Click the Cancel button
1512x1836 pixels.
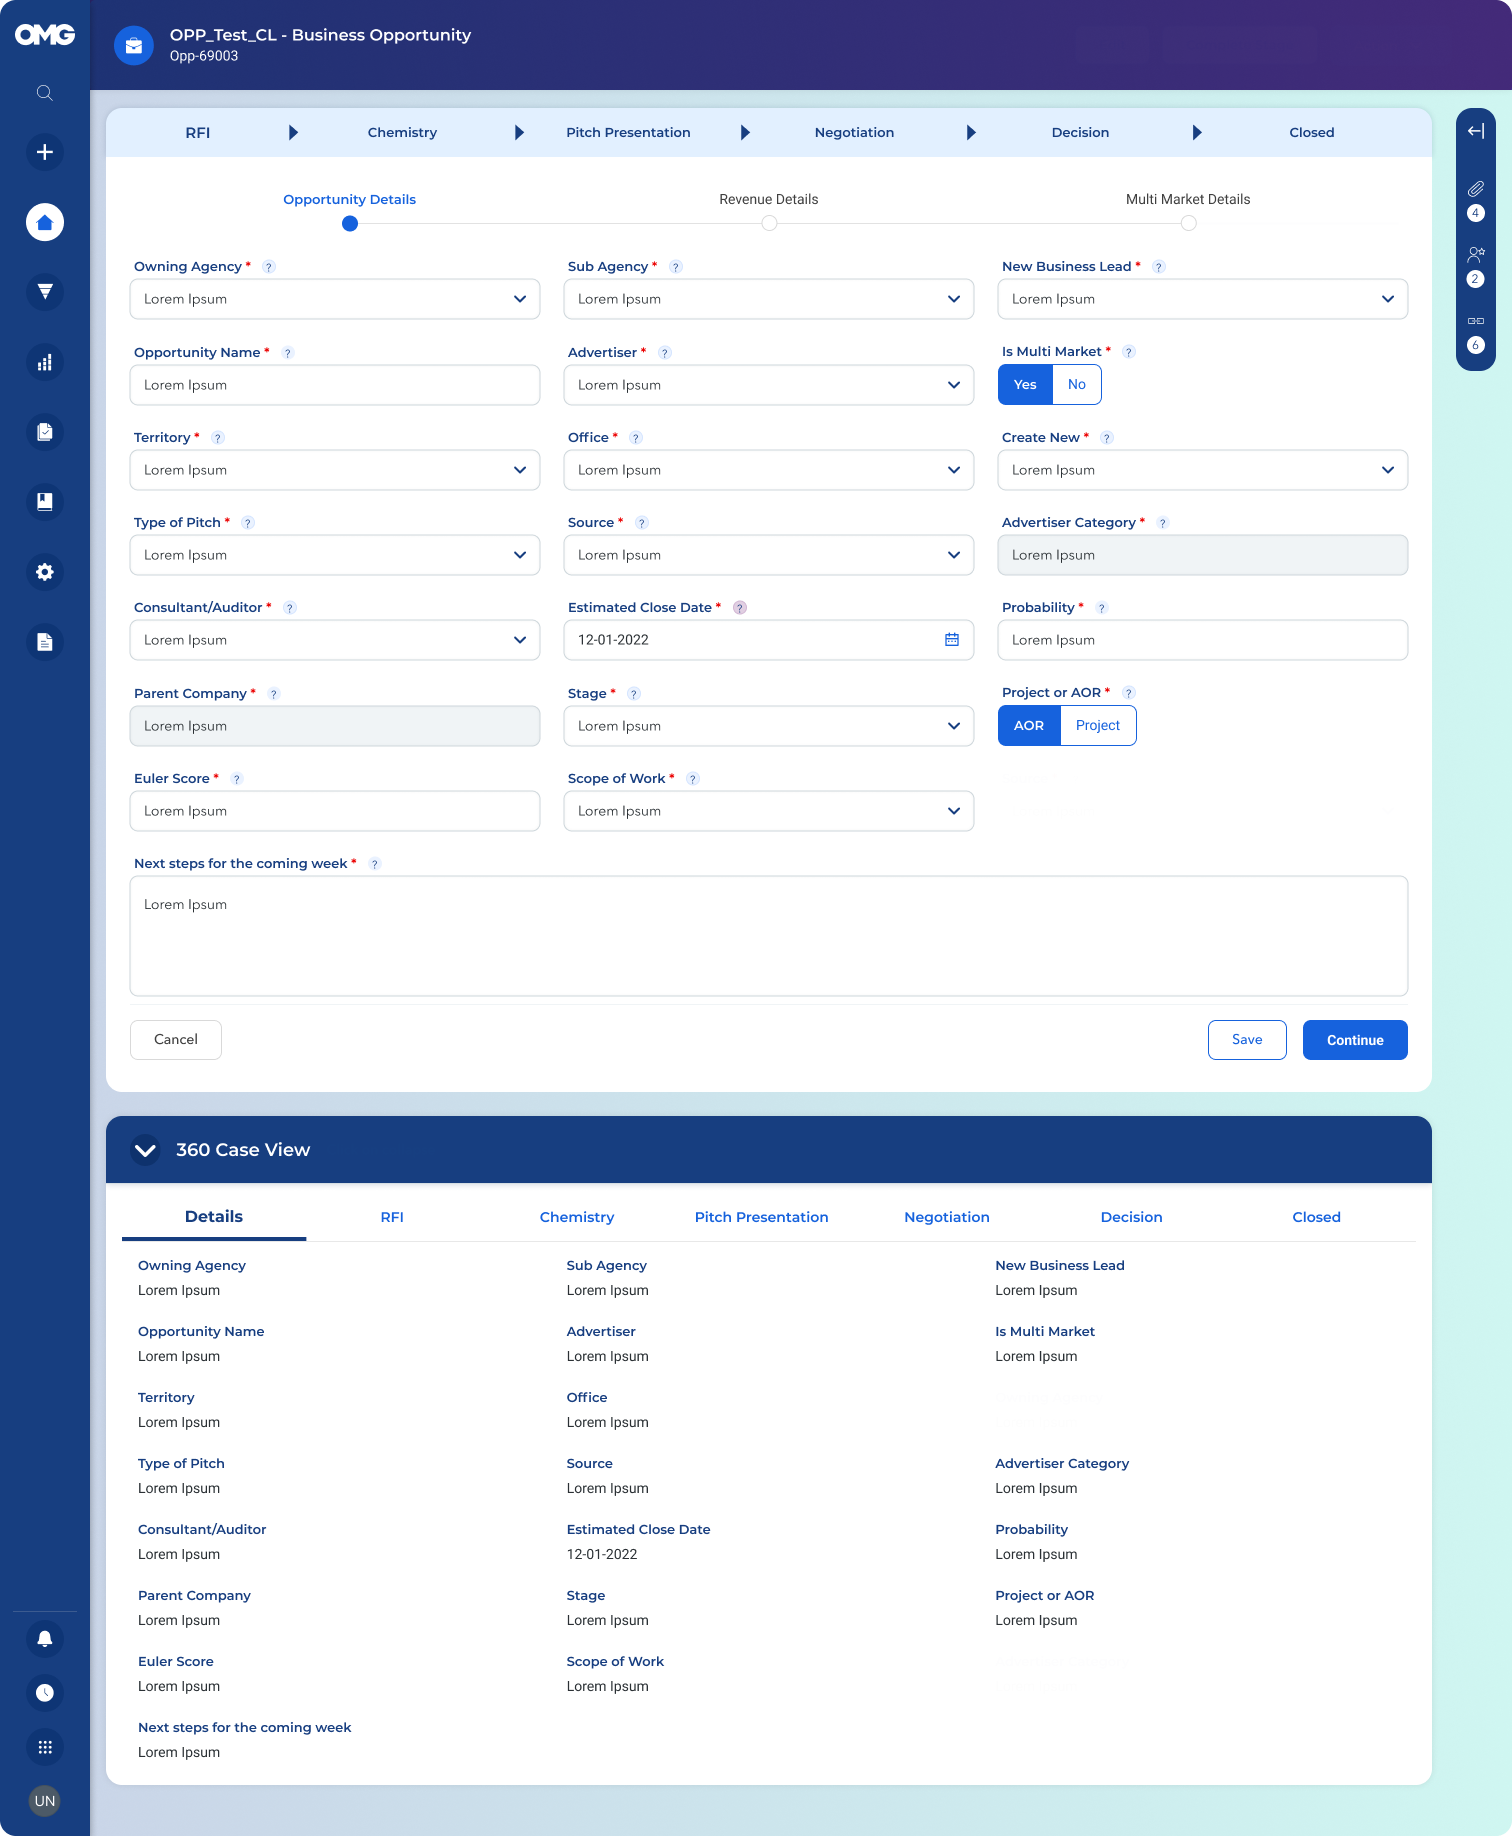pyautogui.click(x=176, y=1040)
